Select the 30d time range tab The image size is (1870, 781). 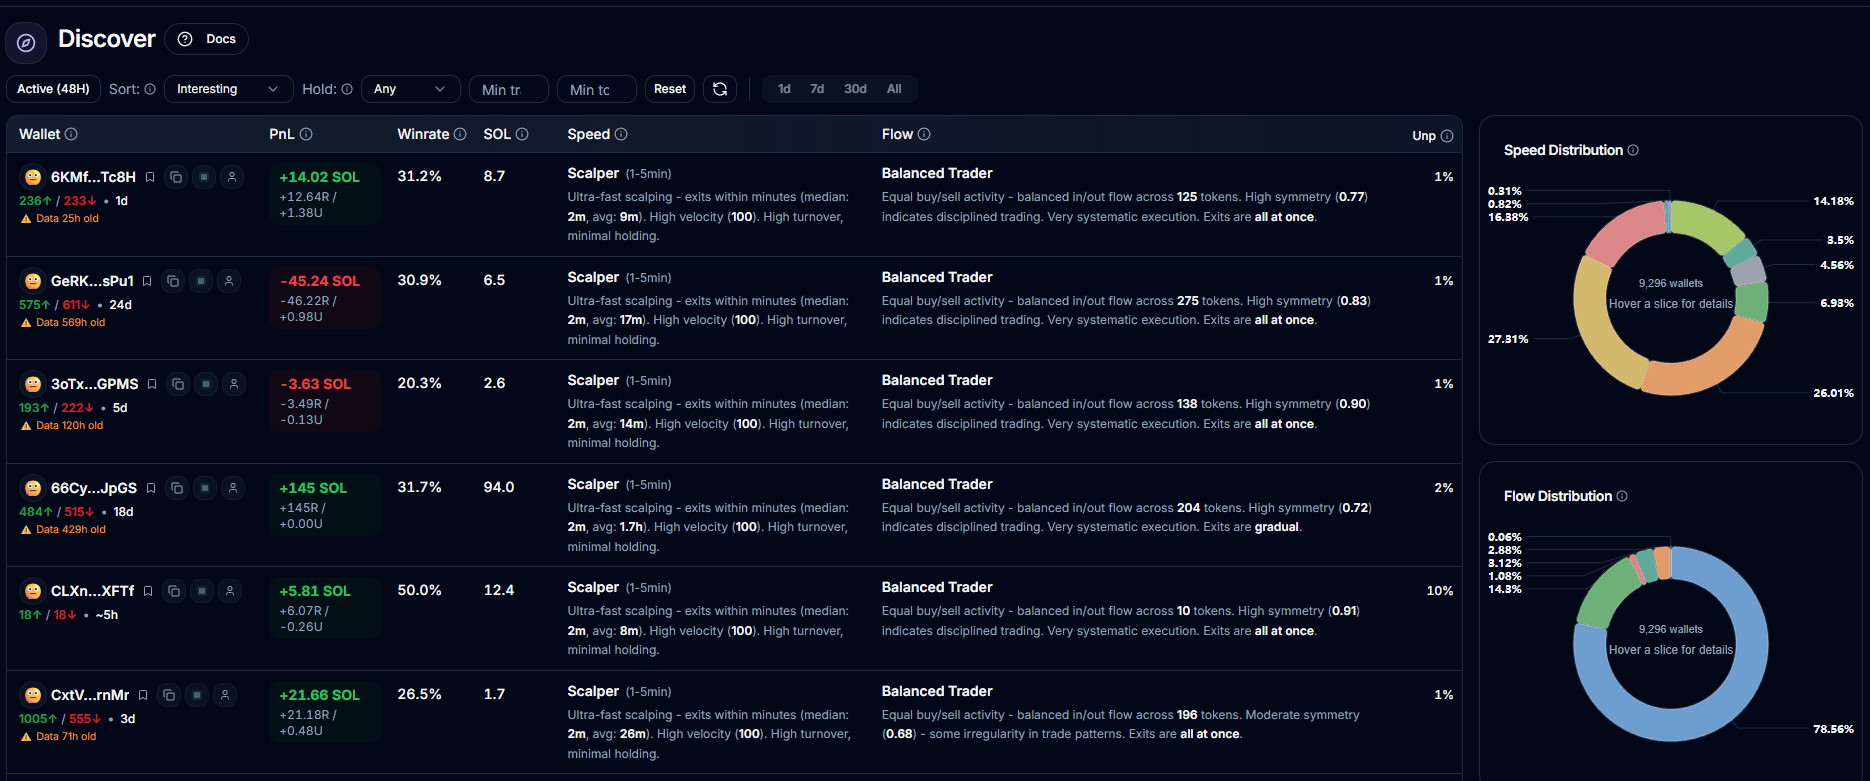pyautogui.click(x=855, y=89)
